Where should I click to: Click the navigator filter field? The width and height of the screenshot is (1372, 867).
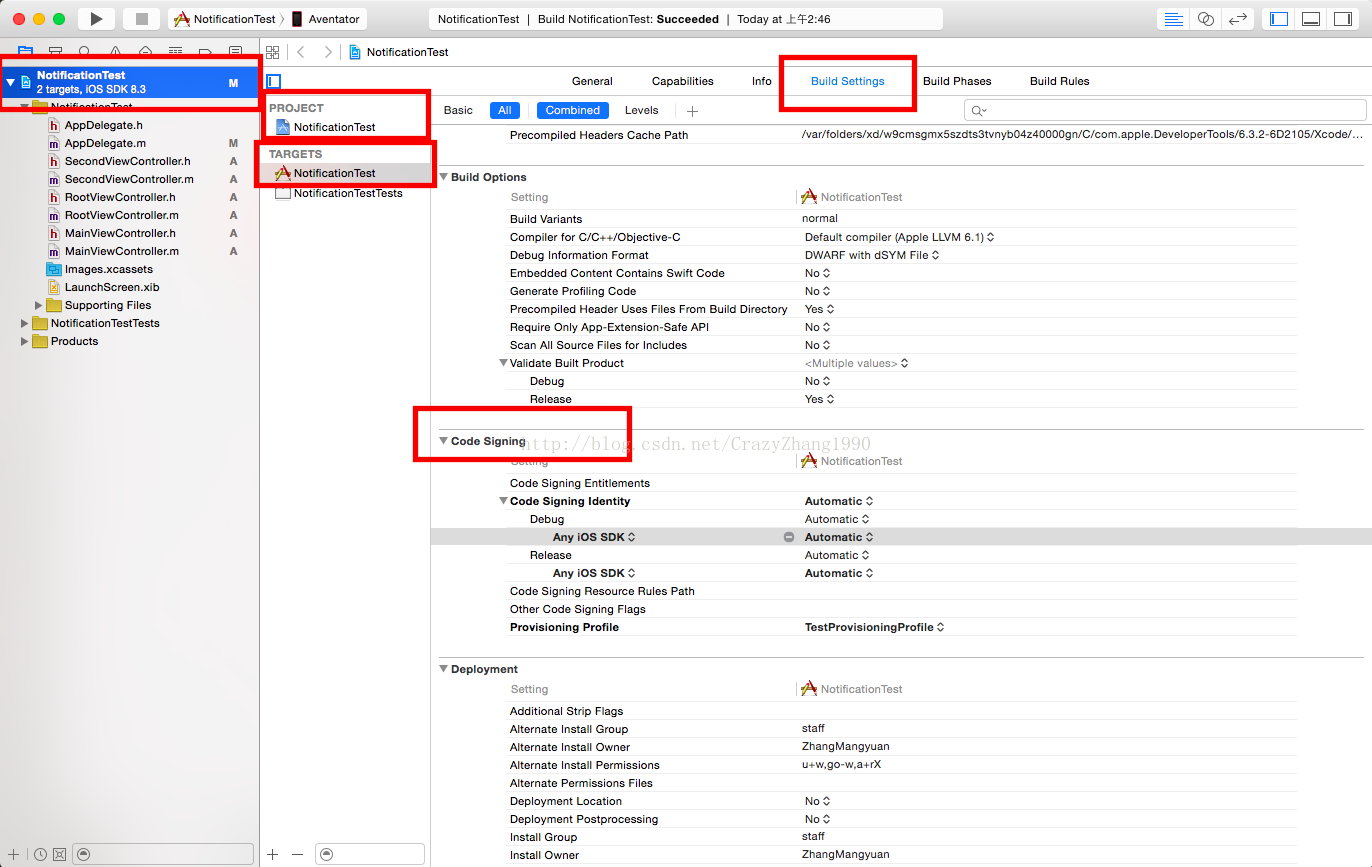pos(163,854)
